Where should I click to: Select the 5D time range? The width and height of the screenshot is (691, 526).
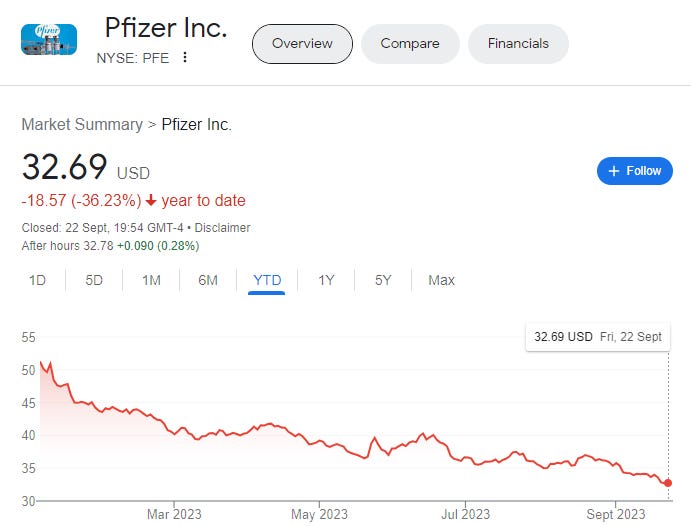[94, 280]
